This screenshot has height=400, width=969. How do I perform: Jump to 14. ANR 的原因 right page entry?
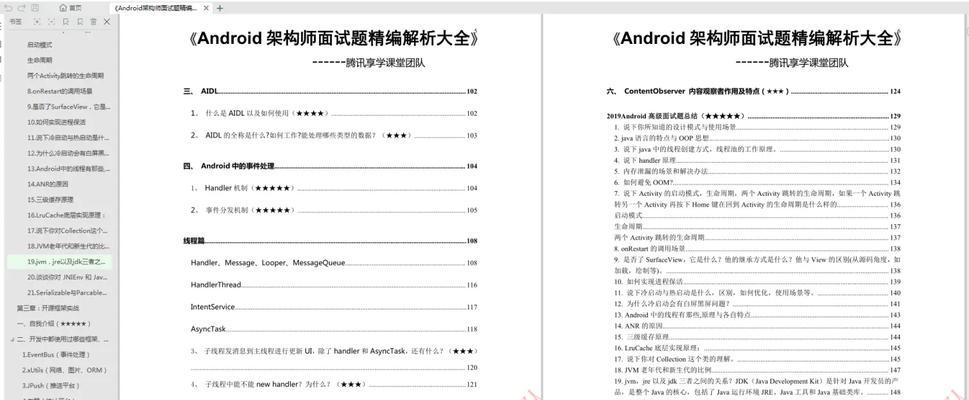(757, 326)
